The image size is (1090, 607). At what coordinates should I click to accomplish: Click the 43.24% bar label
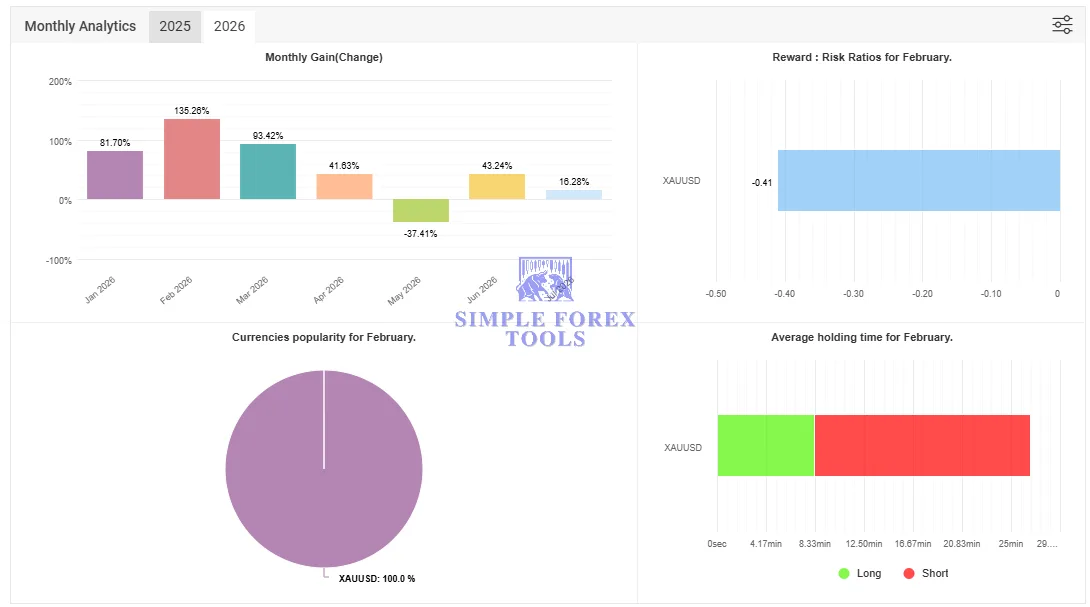pos(497,165)
